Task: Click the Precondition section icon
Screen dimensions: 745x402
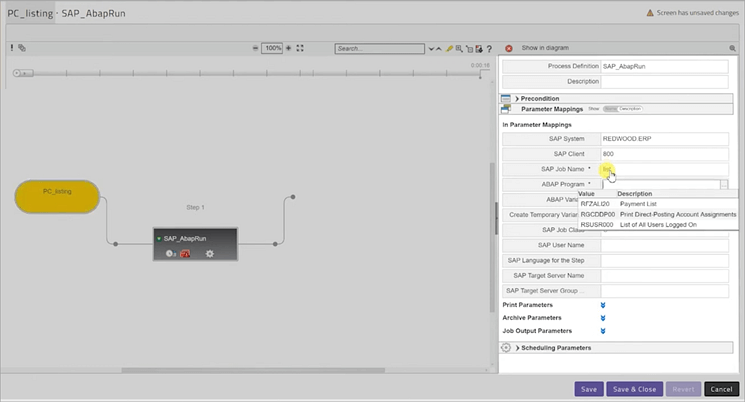Action: click(506, 98)
